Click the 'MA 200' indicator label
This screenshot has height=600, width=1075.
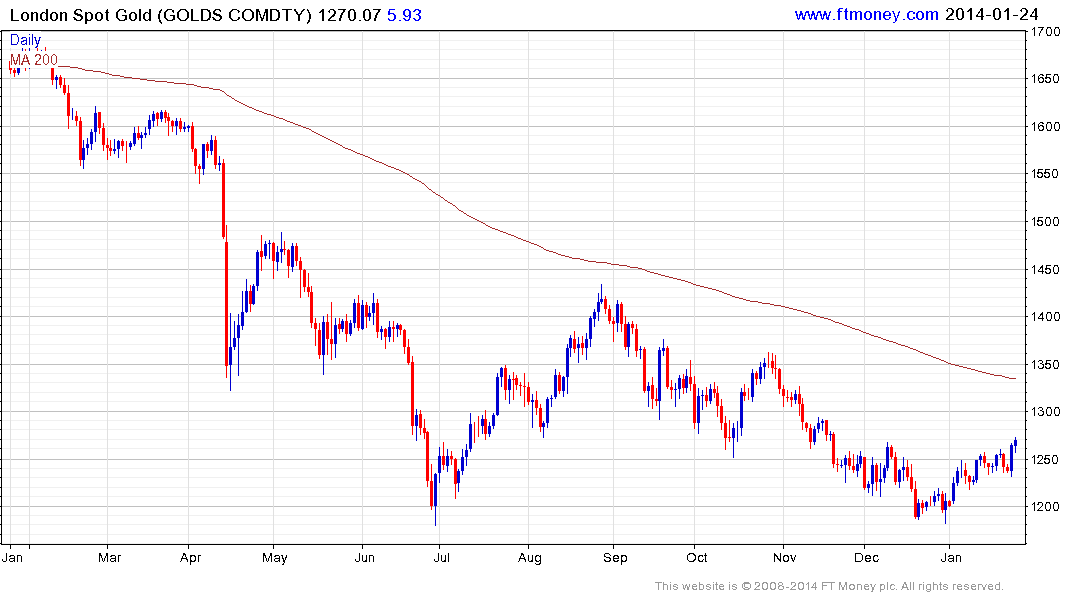(x=34, y=60)
